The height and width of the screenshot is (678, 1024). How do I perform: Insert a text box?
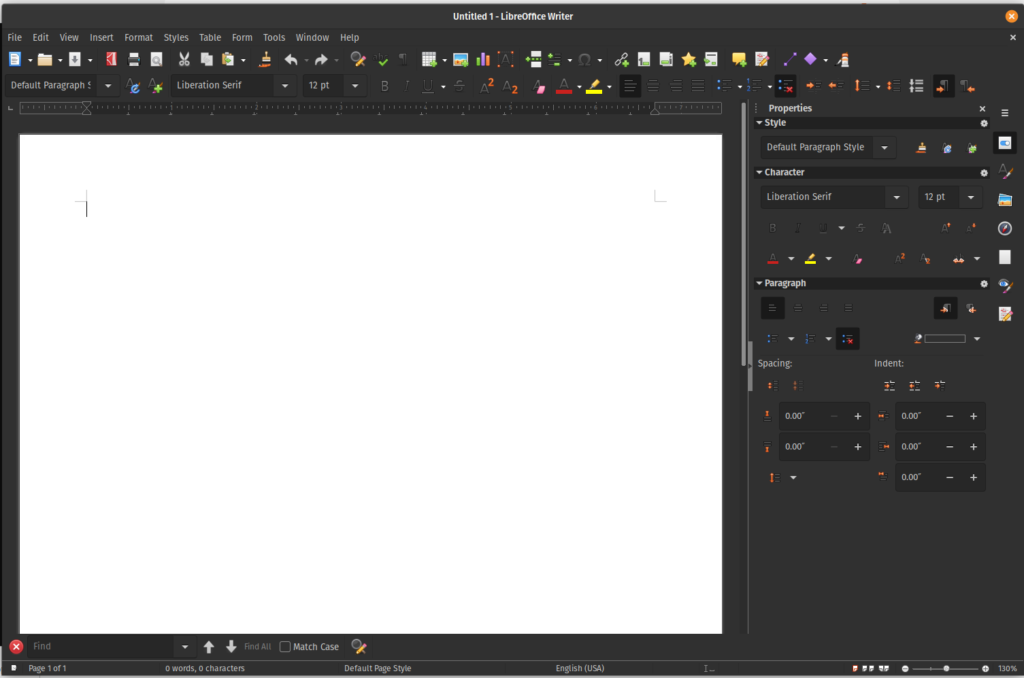(x=505, y=59)
